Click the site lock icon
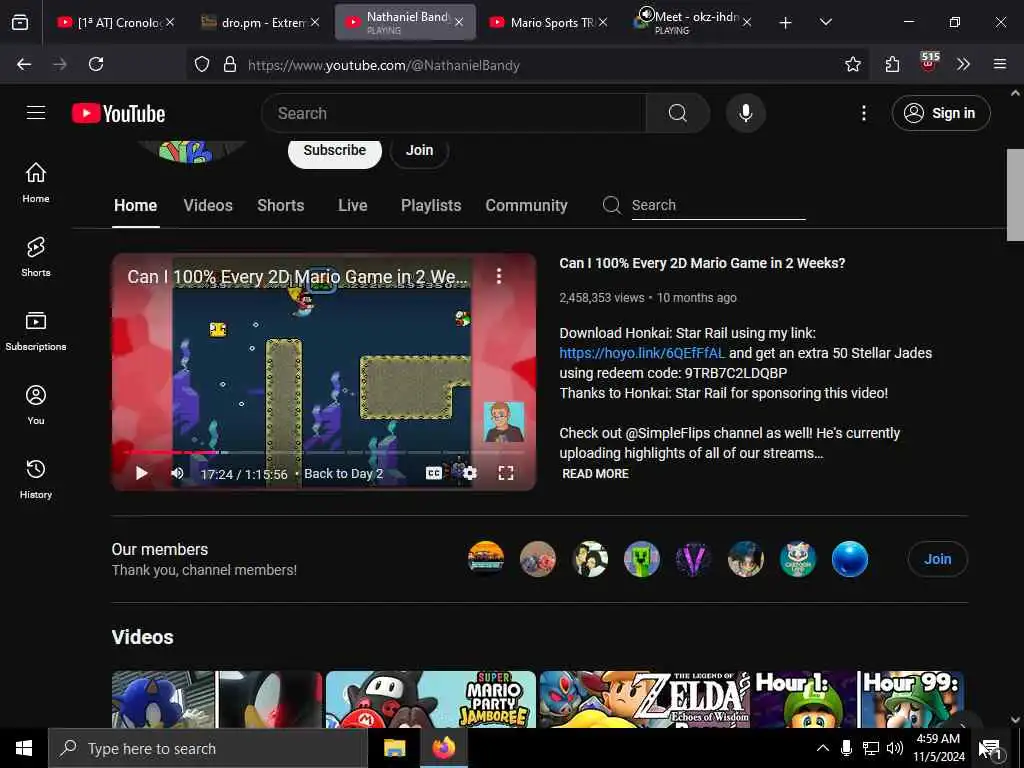Image resolution: width=1024 pixels, height=768 pixels. 230,64
